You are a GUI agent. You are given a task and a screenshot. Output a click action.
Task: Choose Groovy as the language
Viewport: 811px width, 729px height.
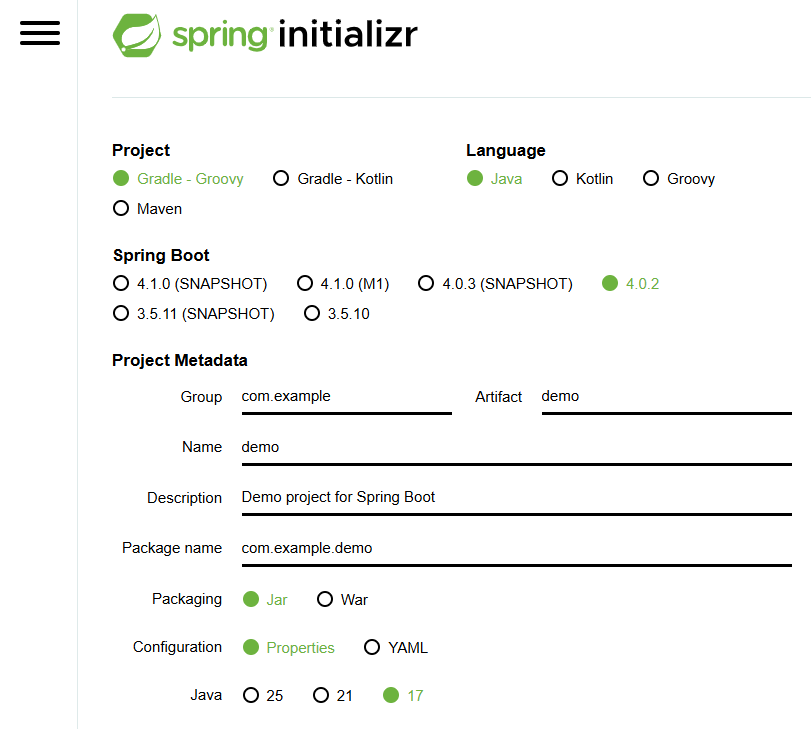pyautogui.click(x=651, y=178)
